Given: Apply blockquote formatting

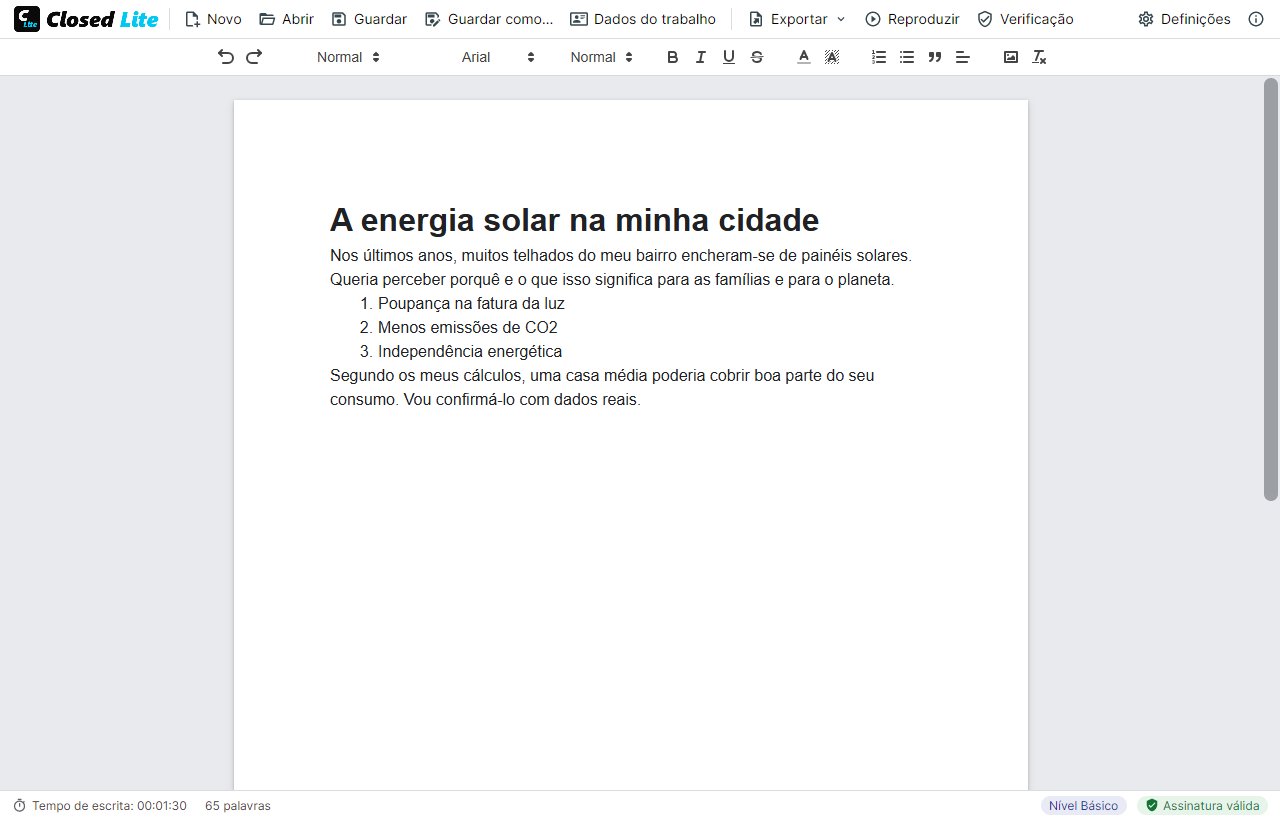Looking at the screenshot, I should pyautogui.click(x=935, y=57).
